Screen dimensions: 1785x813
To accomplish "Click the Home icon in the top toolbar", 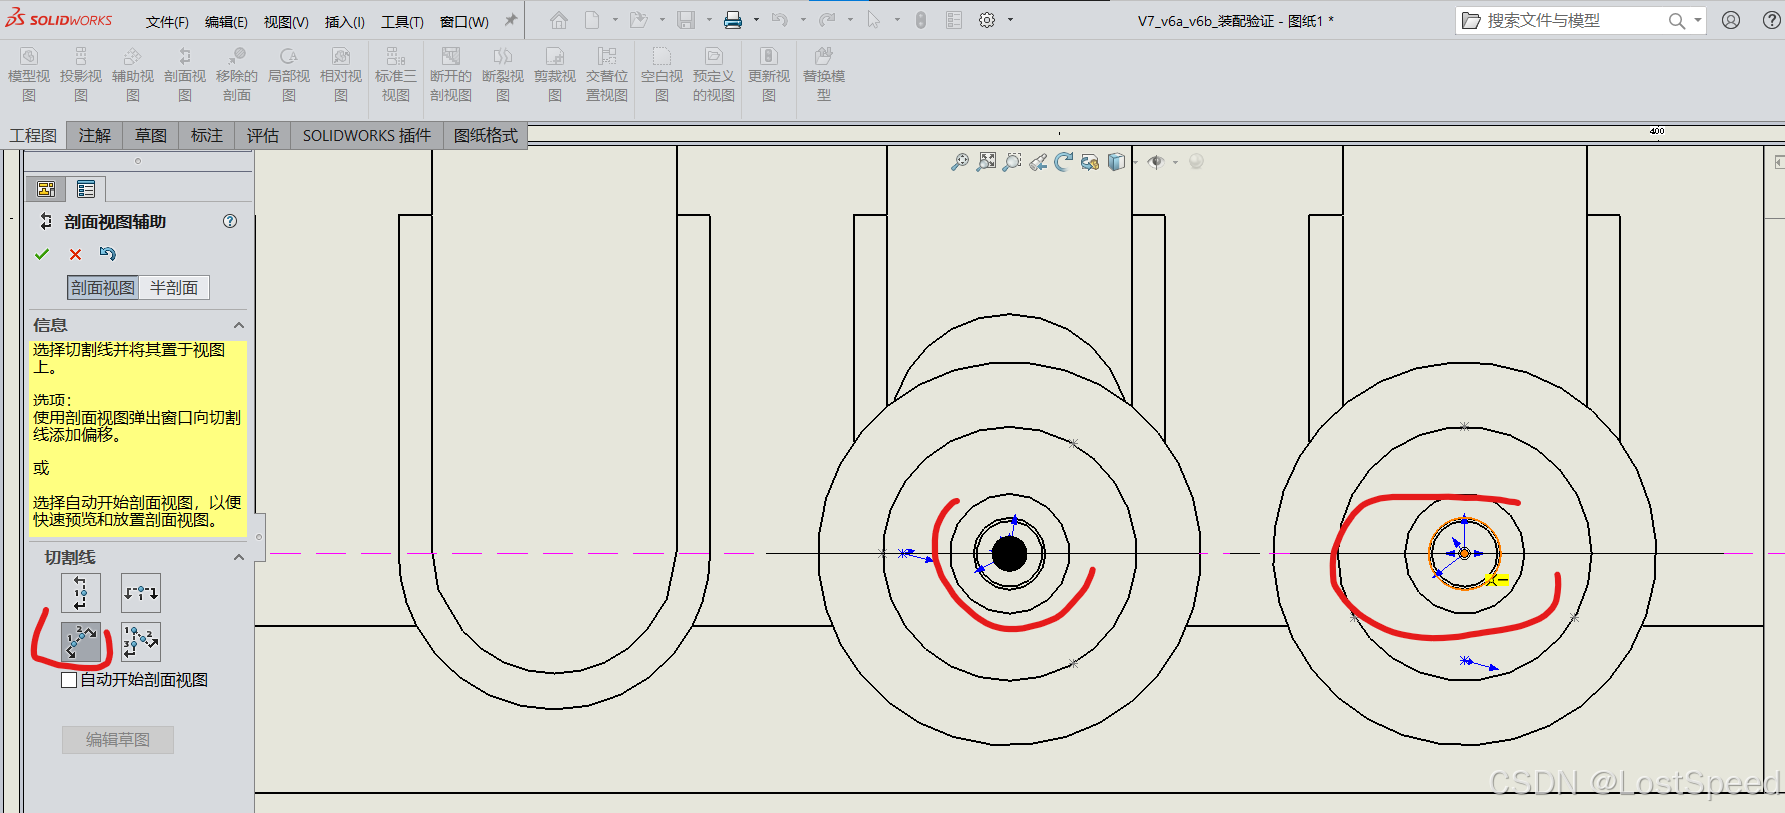I will click(x=559, y=20).
